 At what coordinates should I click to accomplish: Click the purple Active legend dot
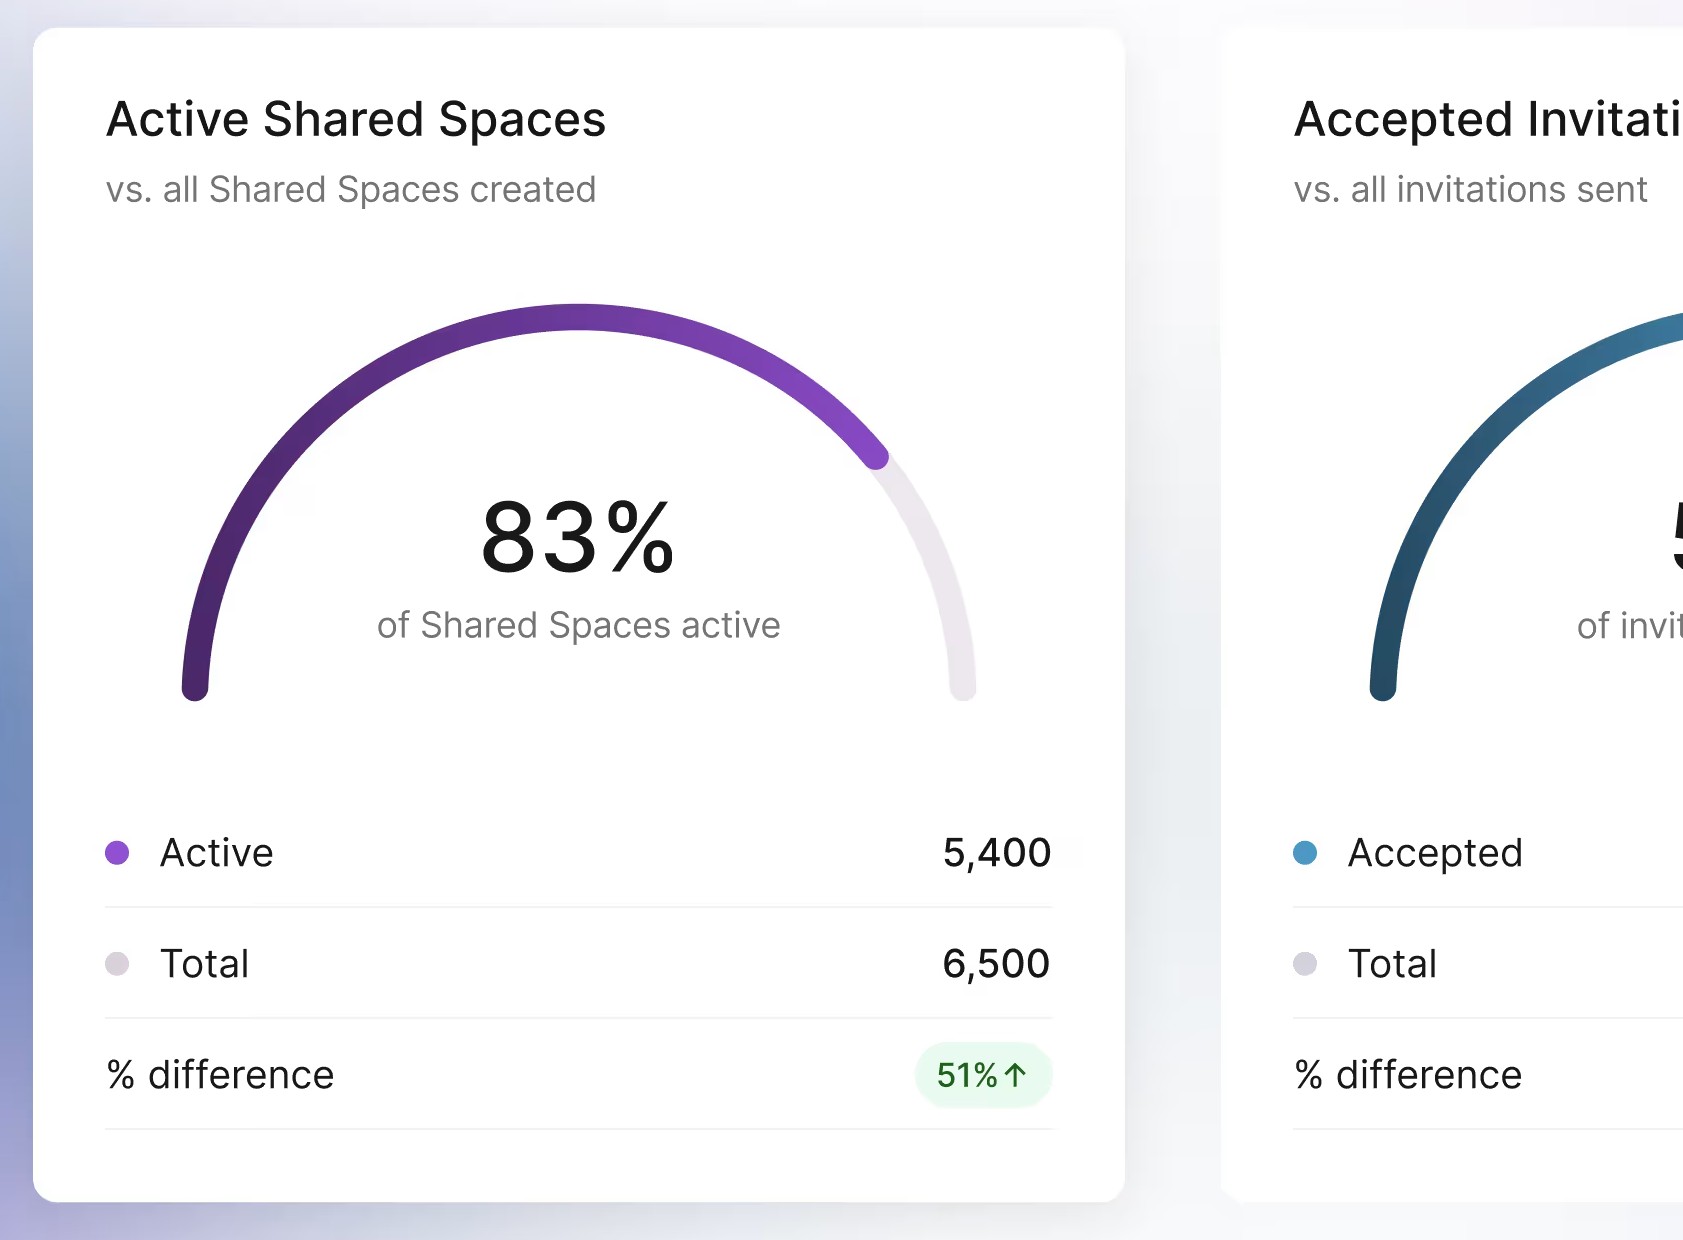point(117,853)
